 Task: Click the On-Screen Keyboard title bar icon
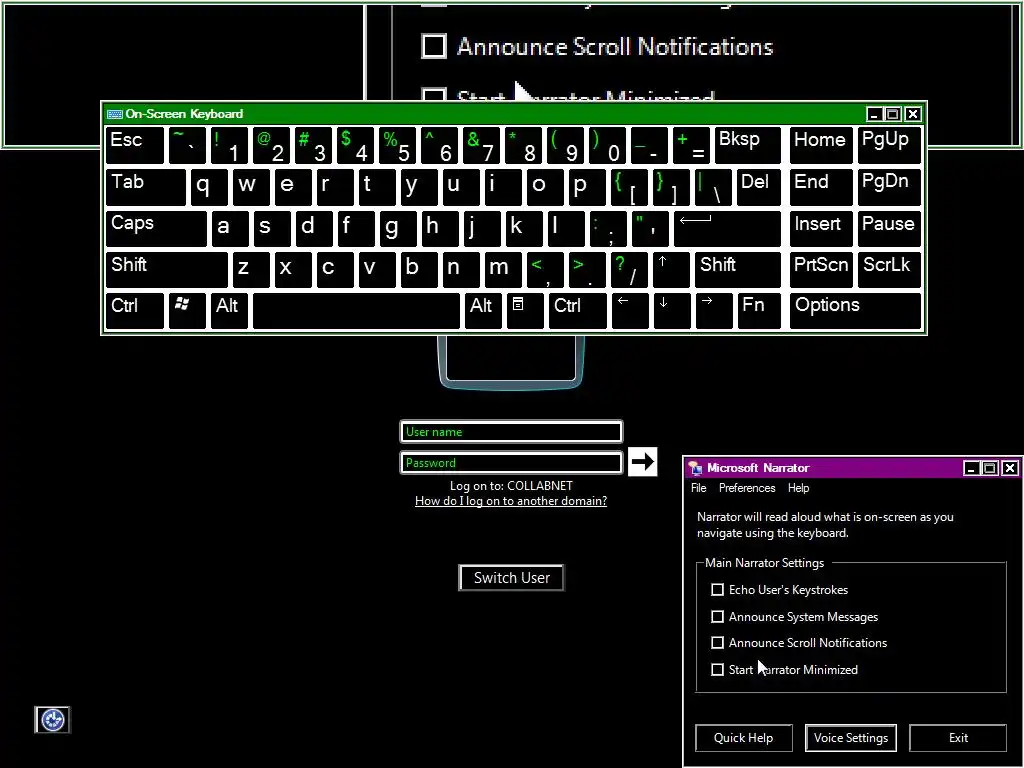pos(115,114)
